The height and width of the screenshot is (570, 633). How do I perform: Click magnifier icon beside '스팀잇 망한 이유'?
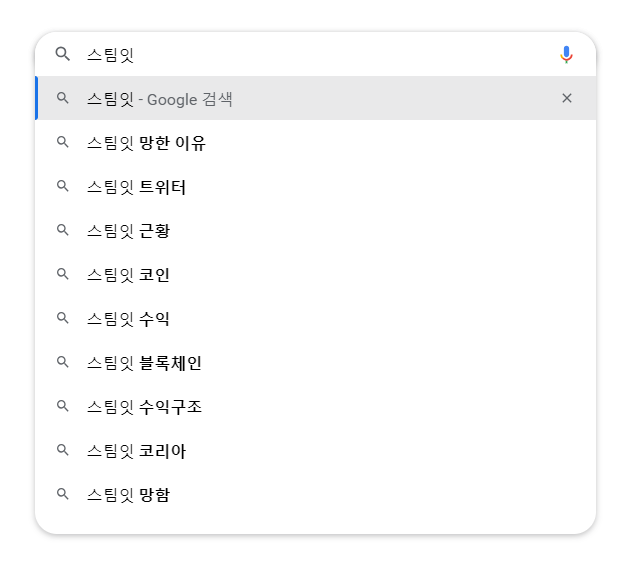[x=63, y=143]
